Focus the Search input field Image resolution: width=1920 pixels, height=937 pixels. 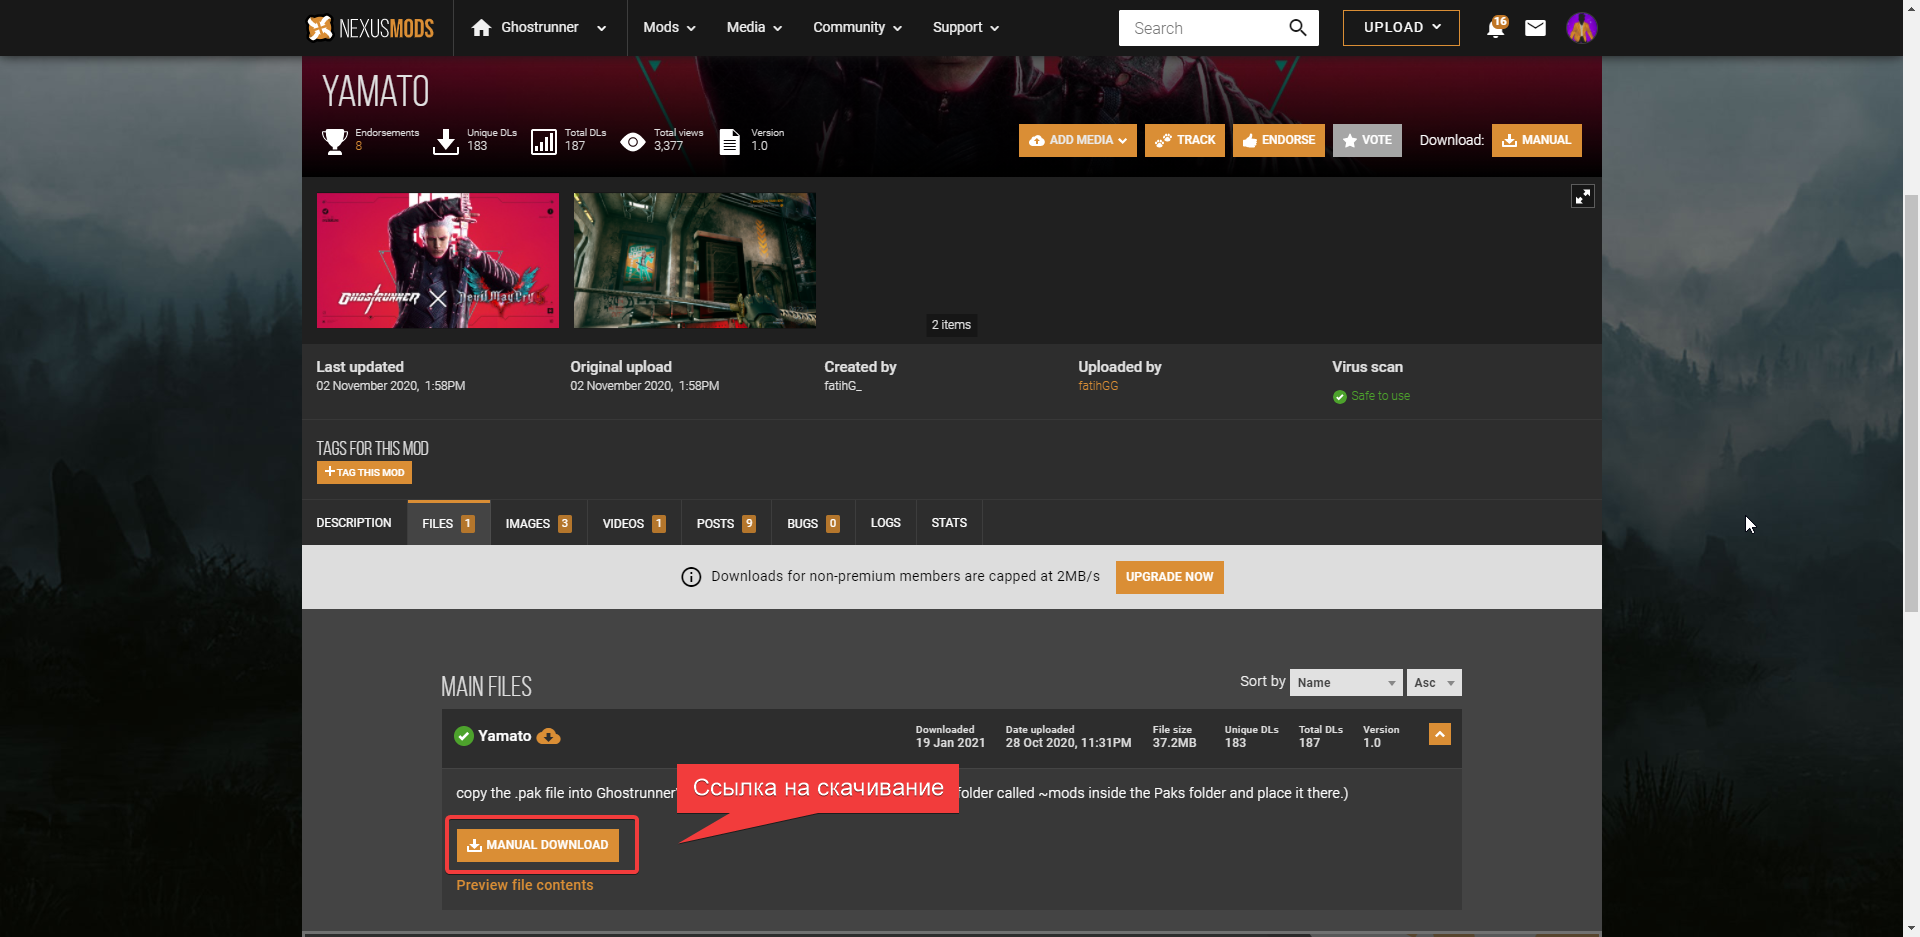[1205, 28]
